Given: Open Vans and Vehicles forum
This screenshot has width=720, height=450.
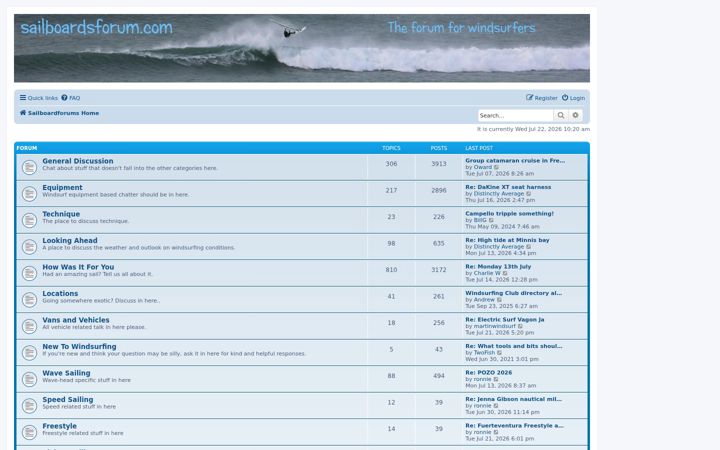Looking at the screenshot, I should pos(76,320).
